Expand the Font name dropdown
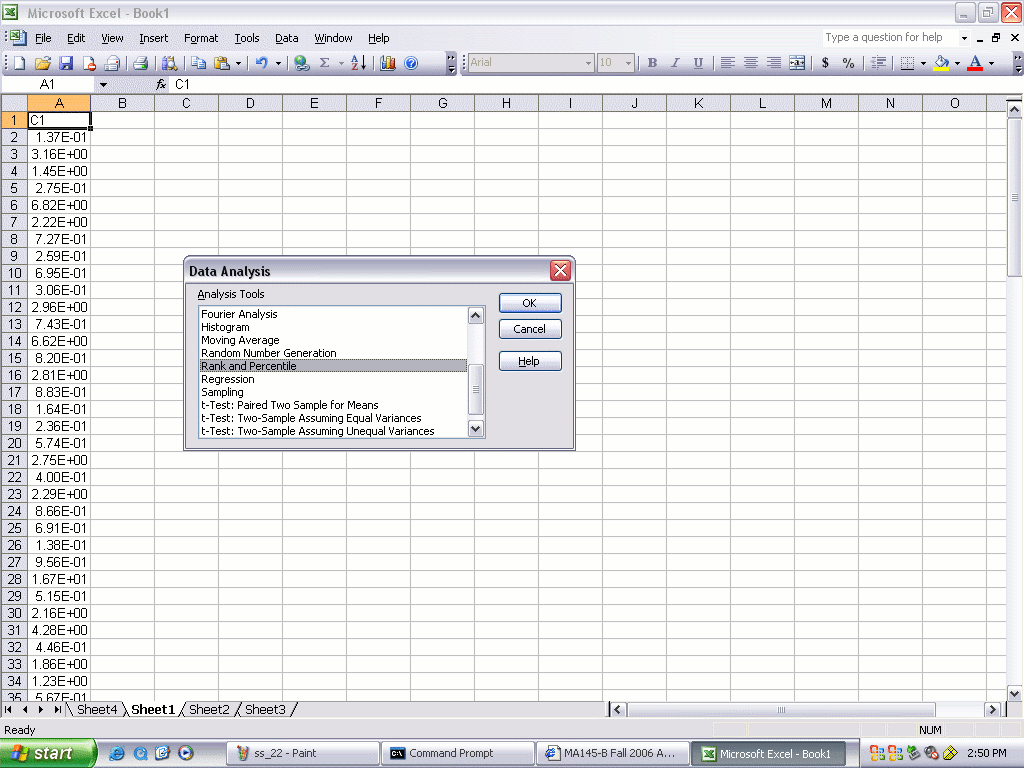 click(588, 63)
